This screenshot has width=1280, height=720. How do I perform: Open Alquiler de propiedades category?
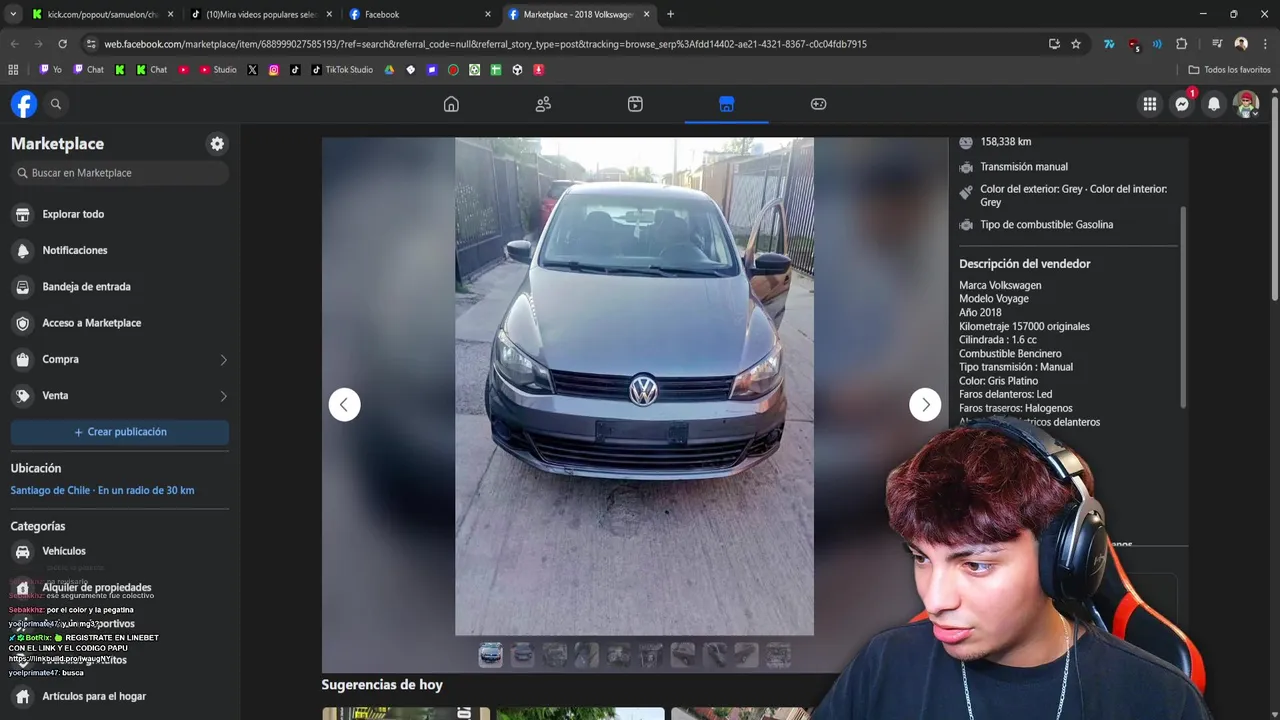tap(120, 588)
